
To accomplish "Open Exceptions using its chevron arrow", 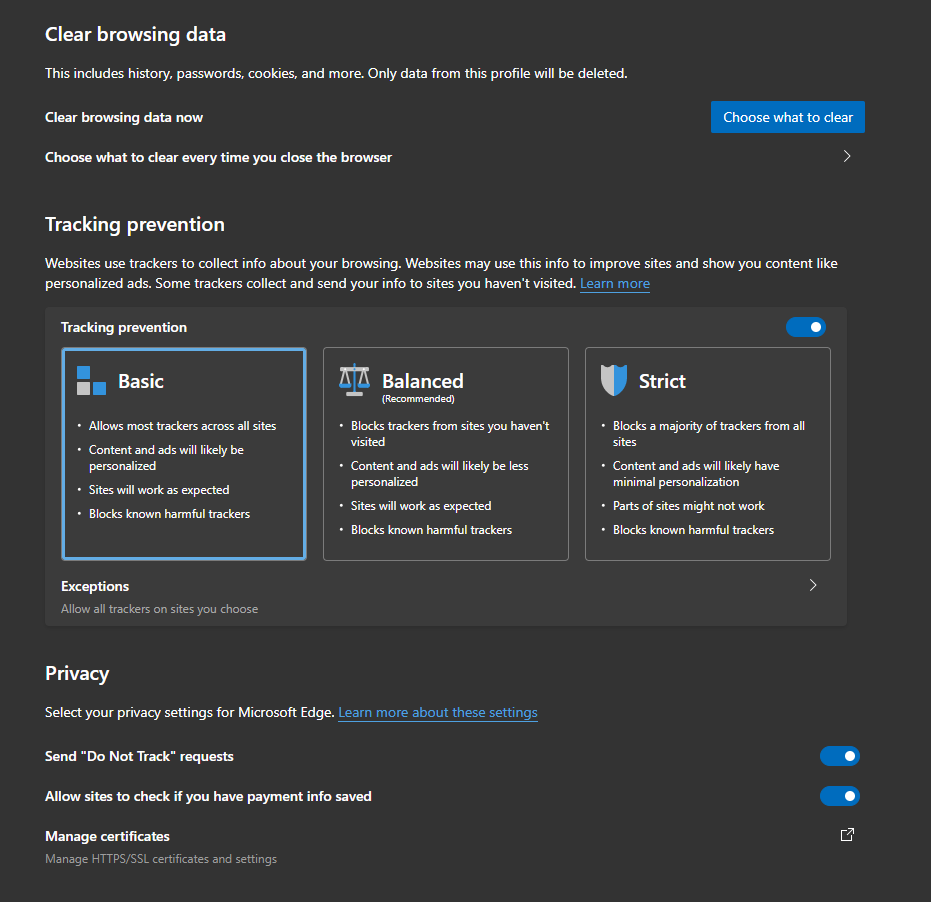I will [x=813, y=585].
